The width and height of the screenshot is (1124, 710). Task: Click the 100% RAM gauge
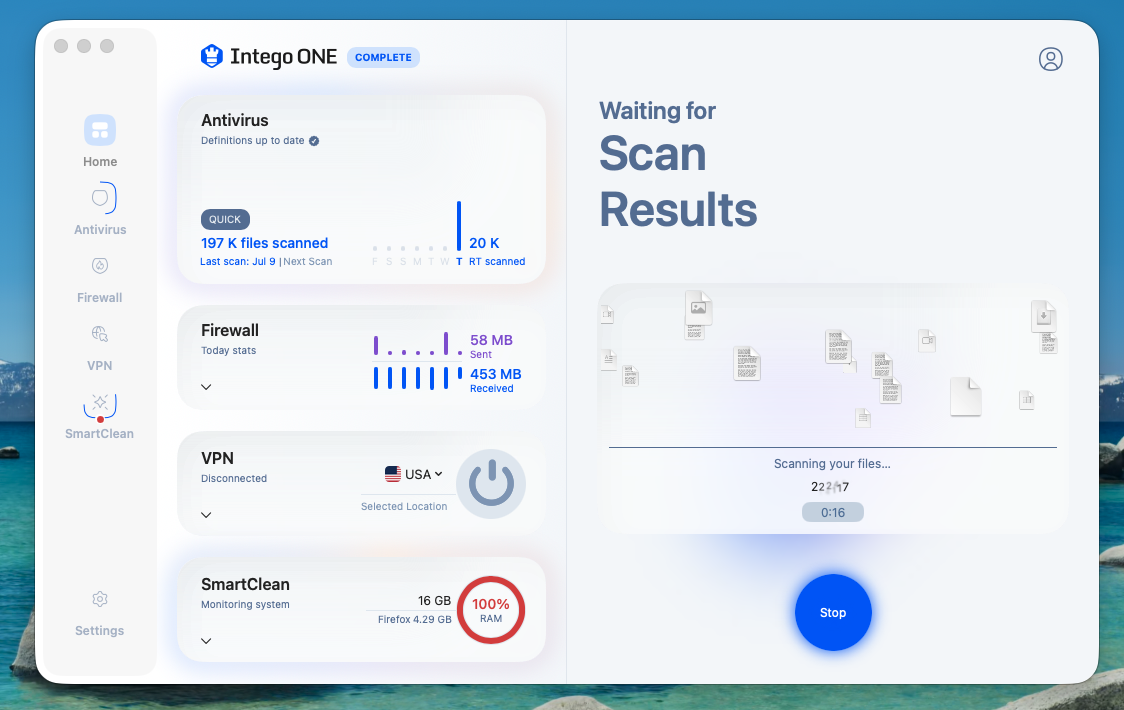click(491, 610)
